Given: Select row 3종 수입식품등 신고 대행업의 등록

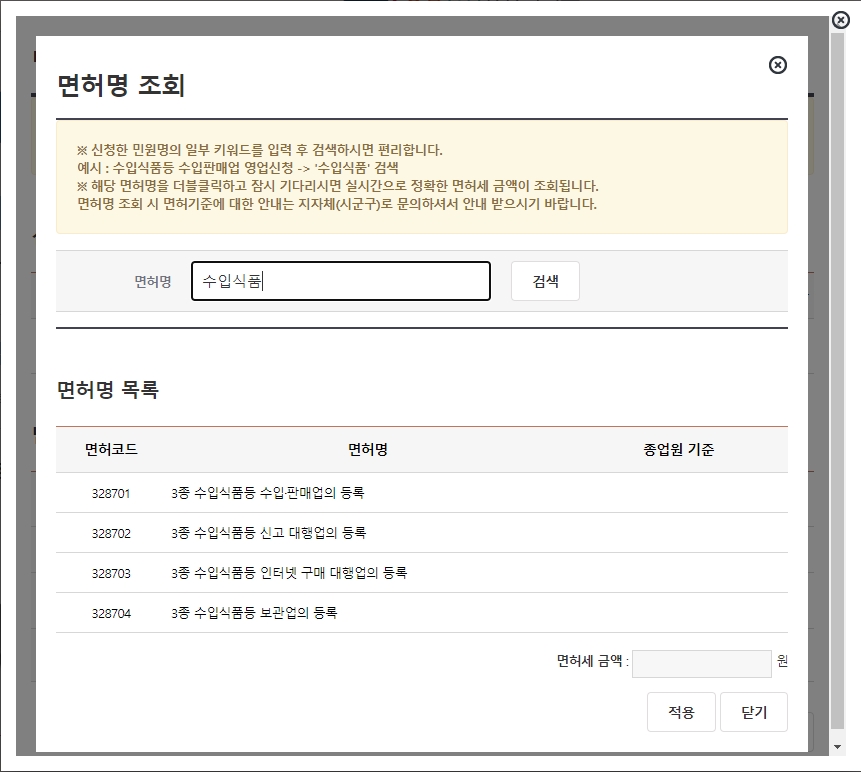Looking at the screenshot, I should click(x=422, y=533).
